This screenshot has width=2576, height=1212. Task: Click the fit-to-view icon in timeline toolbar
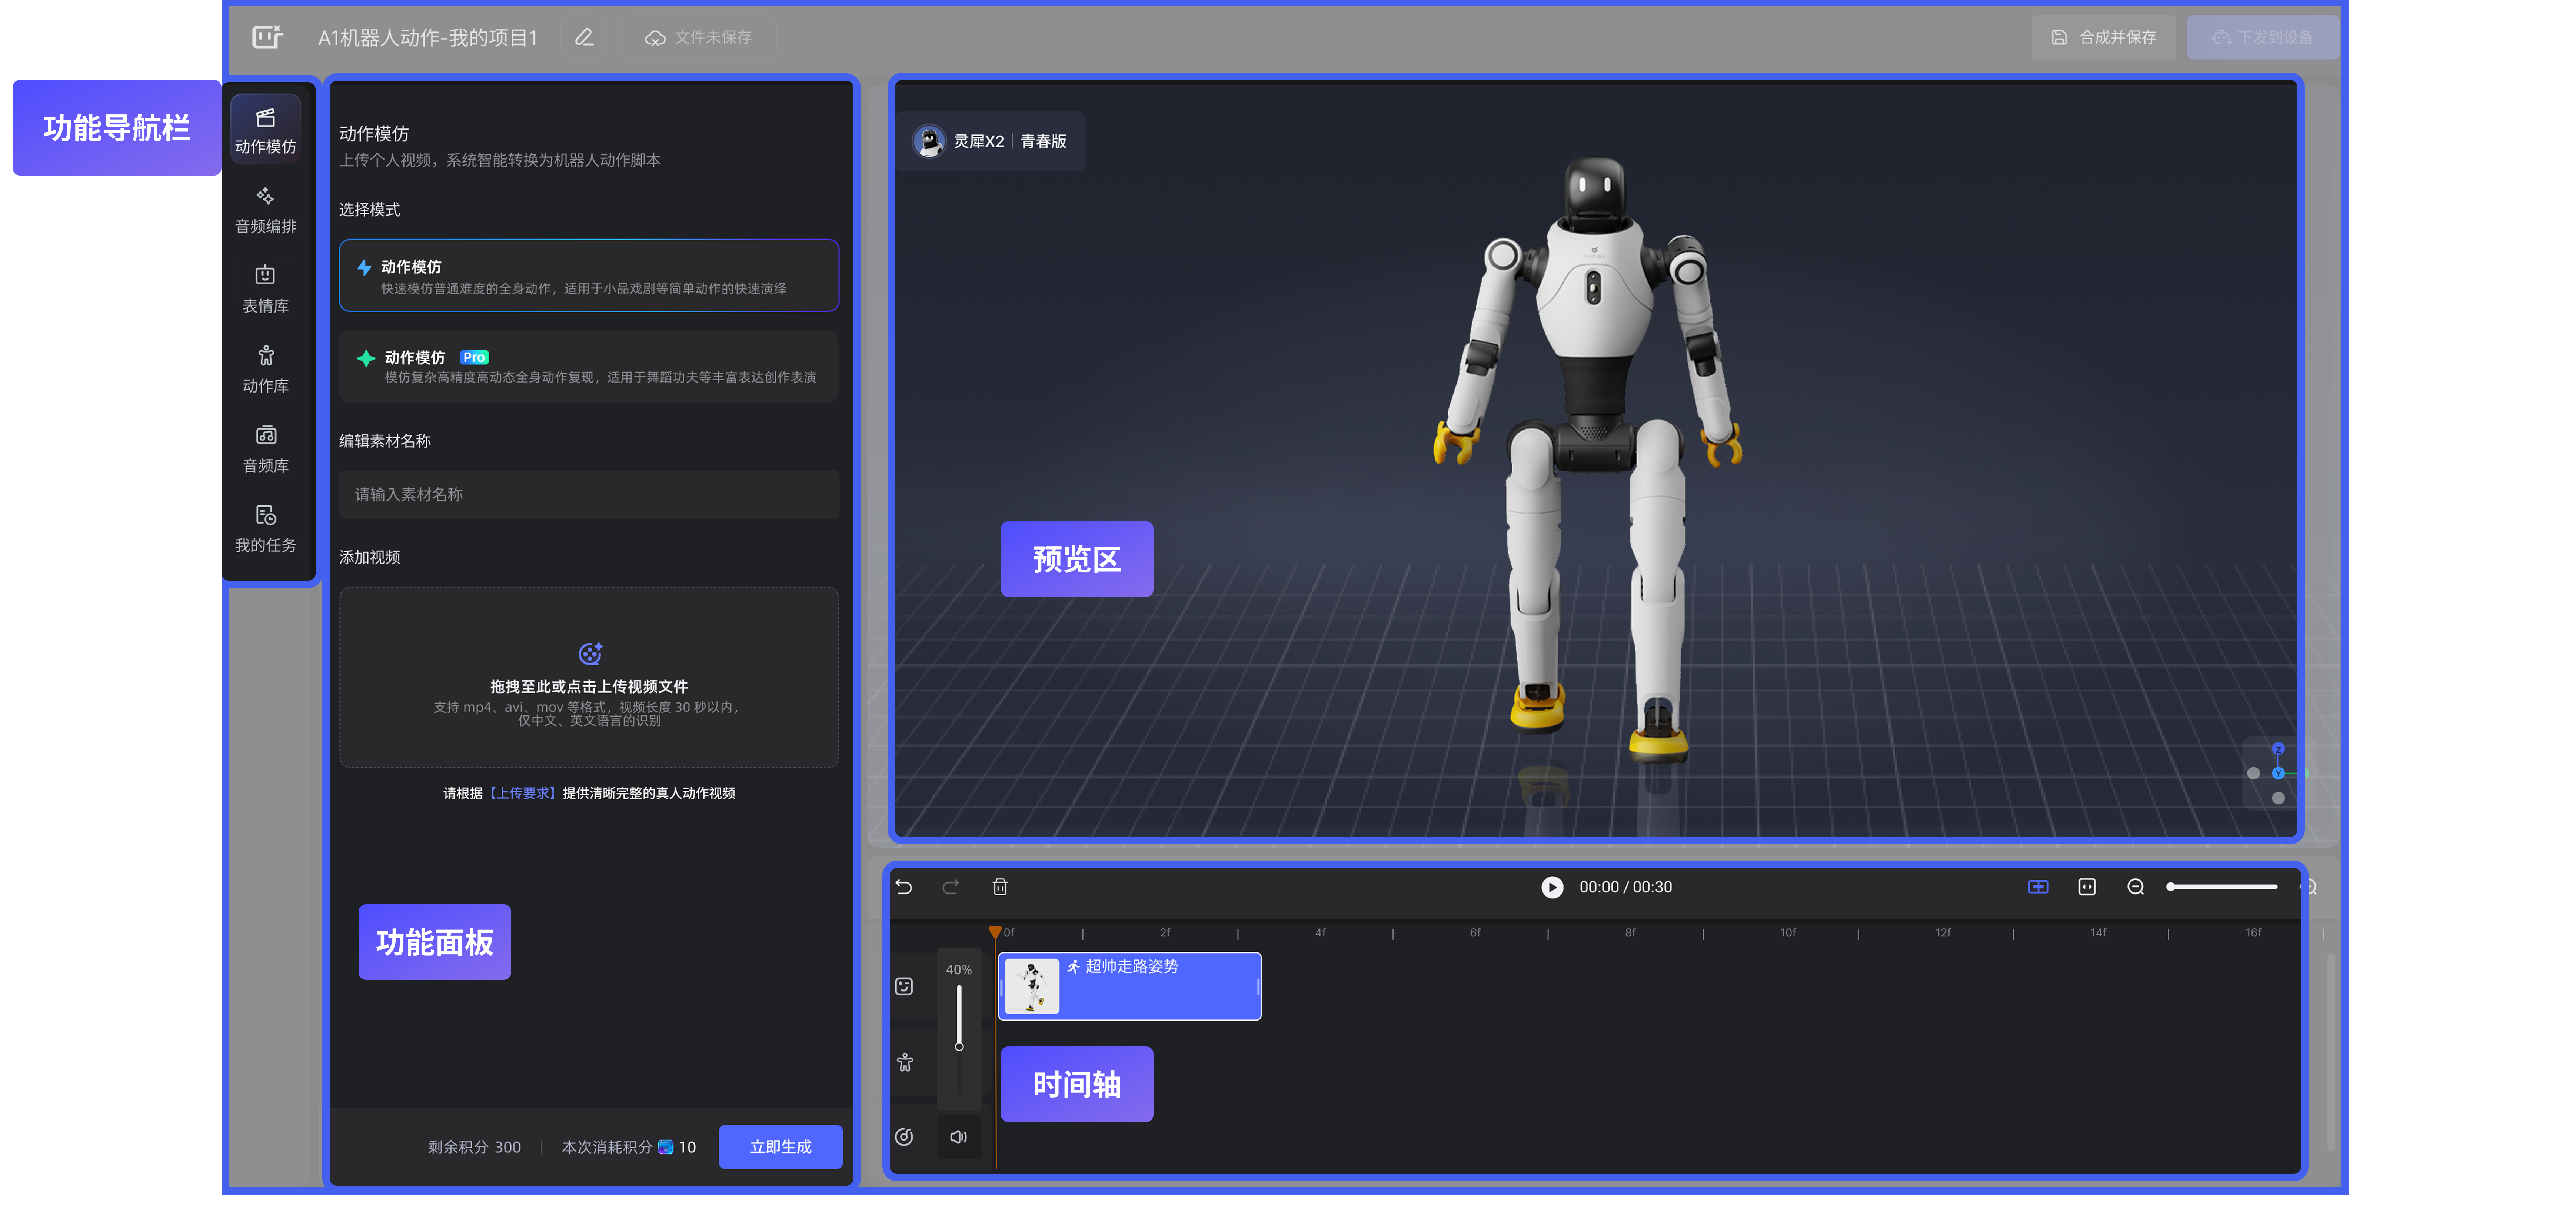pos(2087,887)
